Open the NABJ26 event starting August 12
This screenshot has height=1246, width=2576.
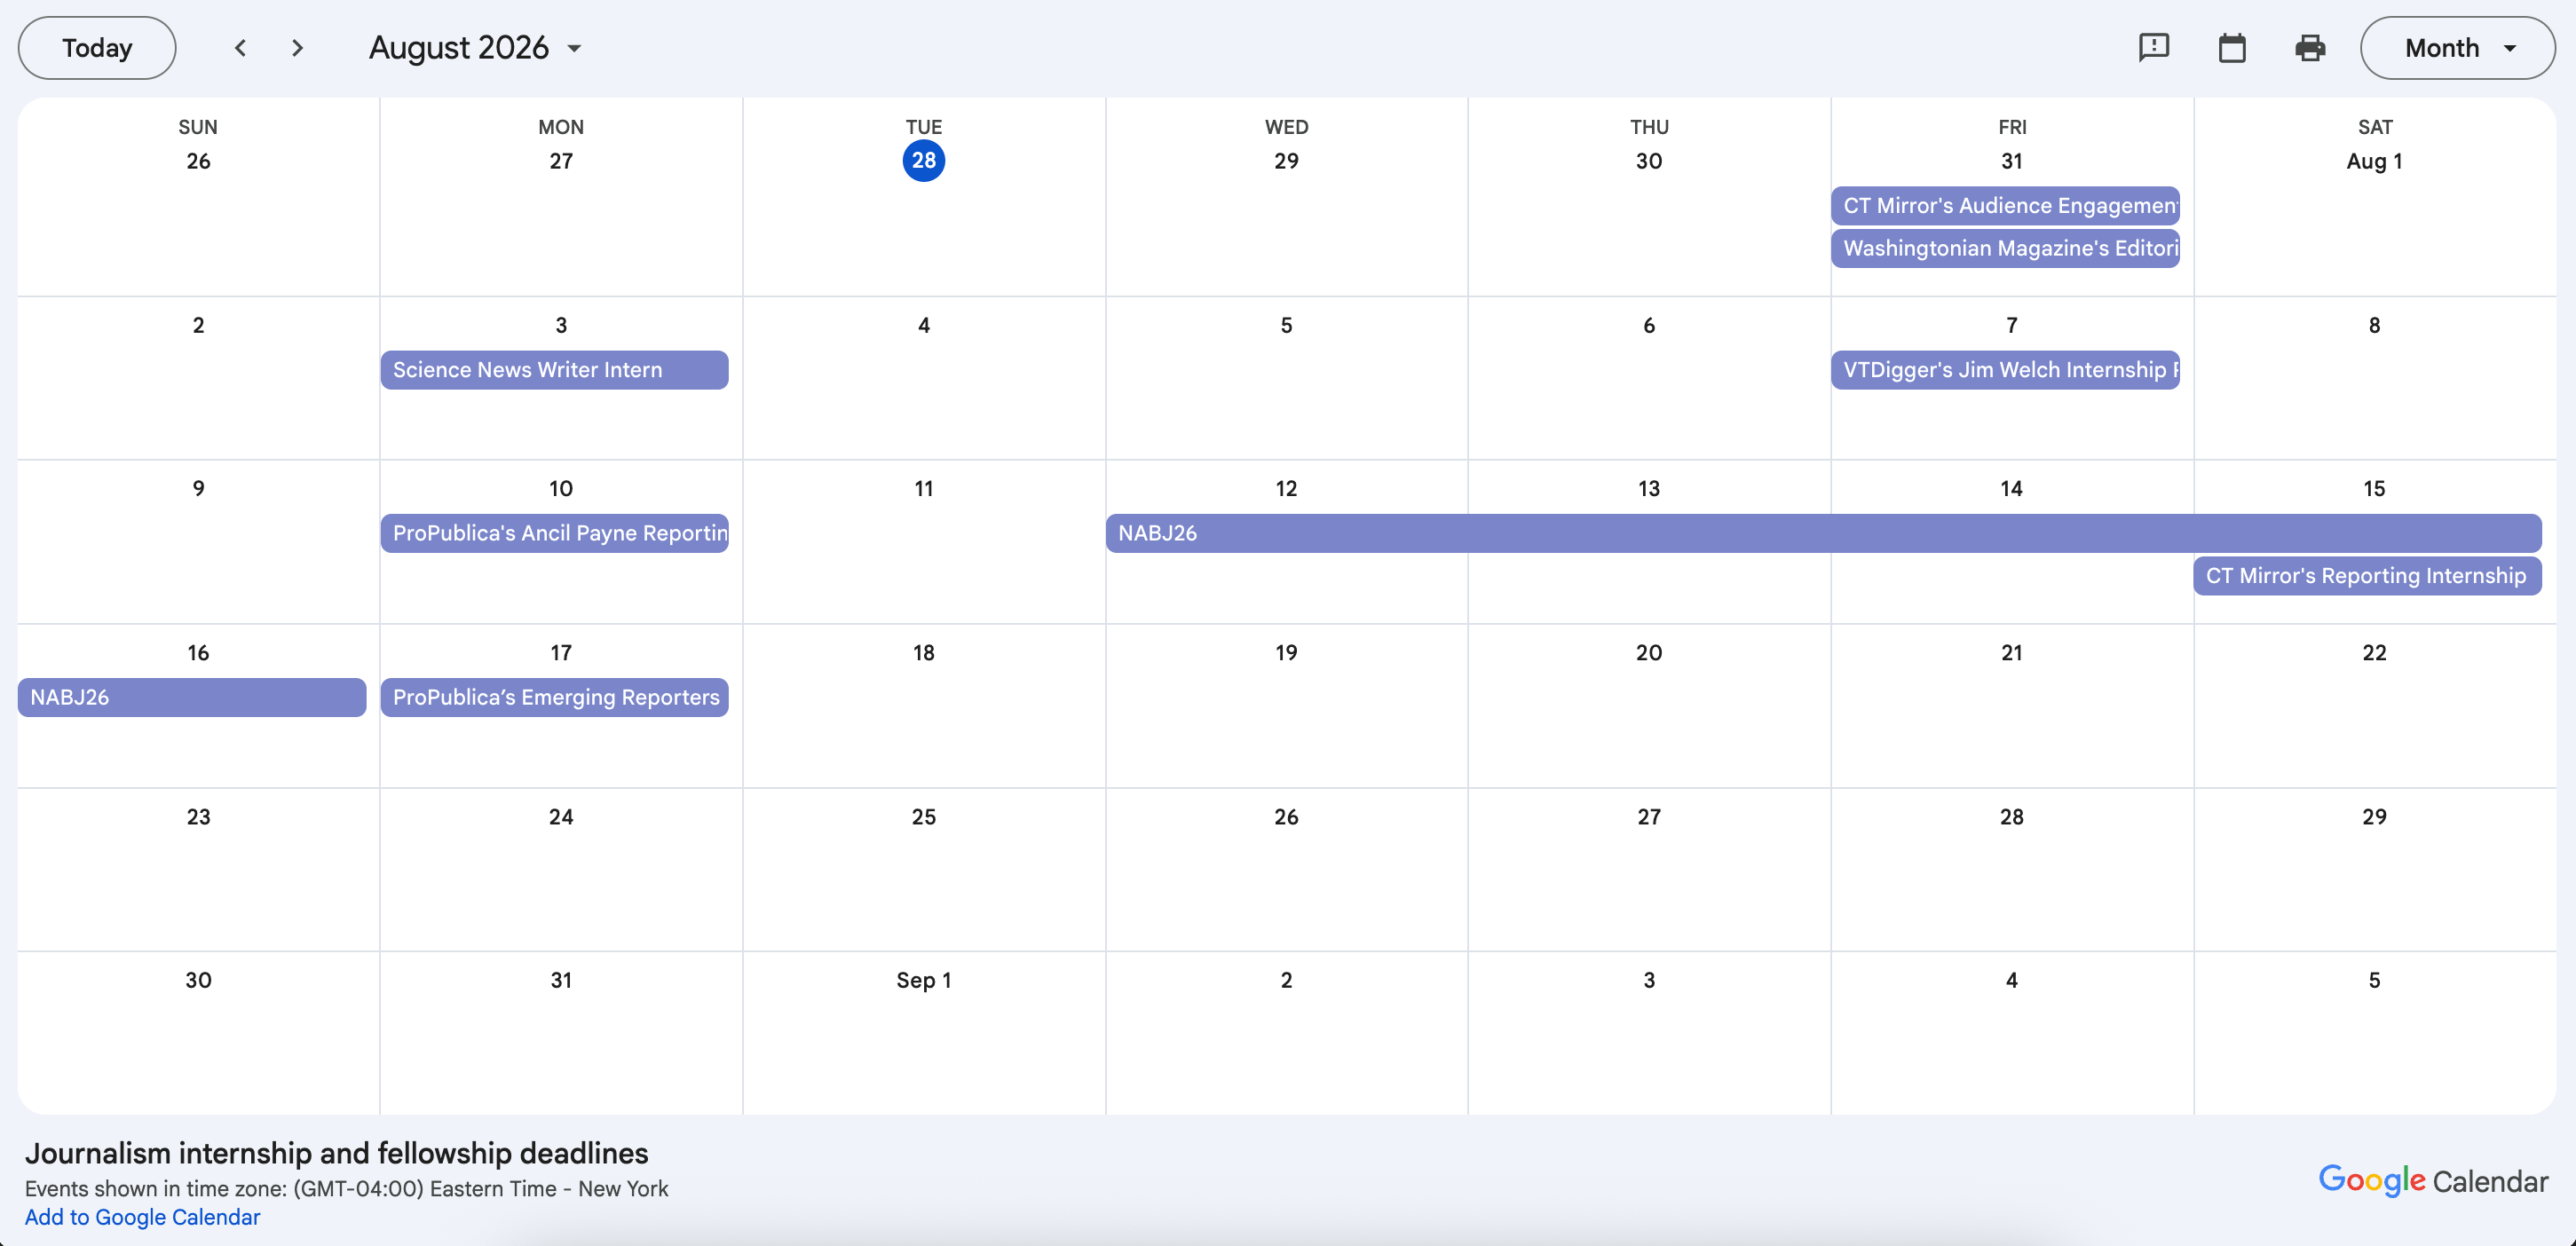tap(1823, 533)
